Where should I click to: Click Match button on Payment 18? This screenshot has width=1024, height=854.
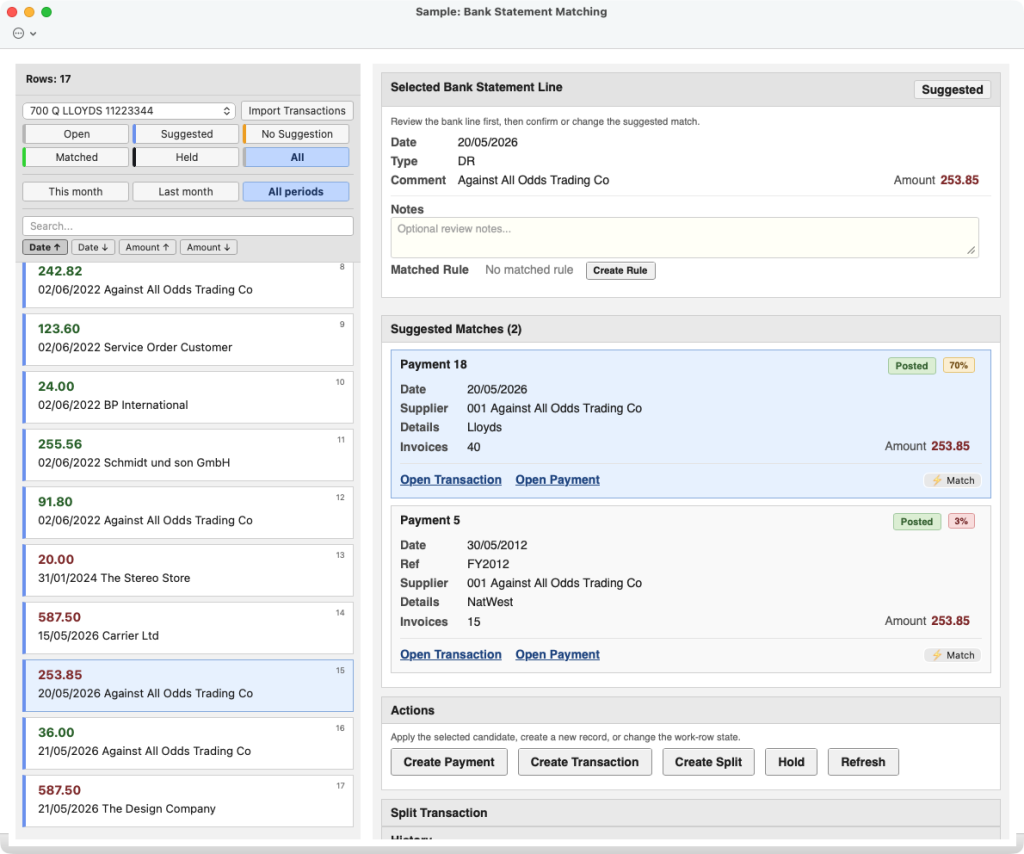(x=953, y=481)
